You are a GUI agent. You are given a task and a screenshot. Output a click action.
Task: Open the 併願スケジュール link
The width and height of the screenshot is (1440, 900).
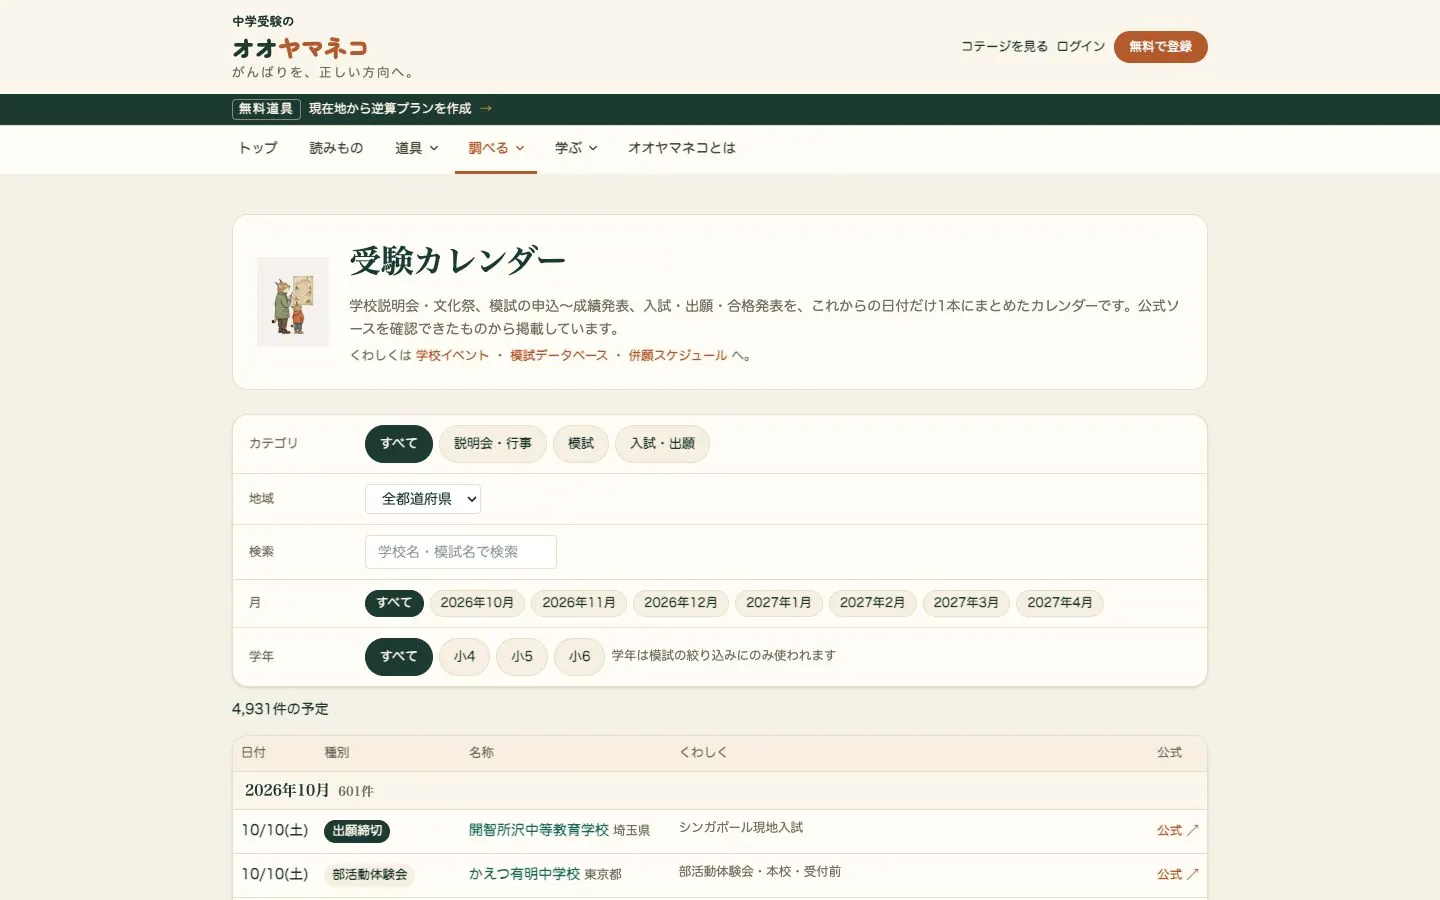677,356
